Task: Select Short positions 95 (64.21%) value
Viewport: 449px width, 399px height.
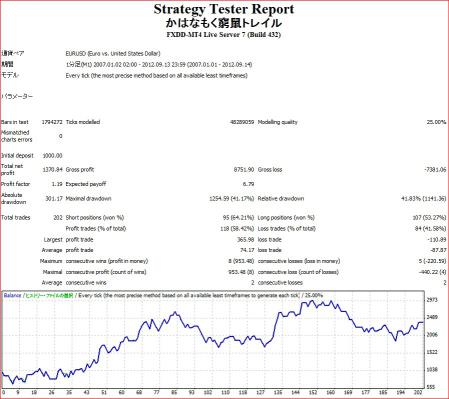Action: [x=238, y=218]
